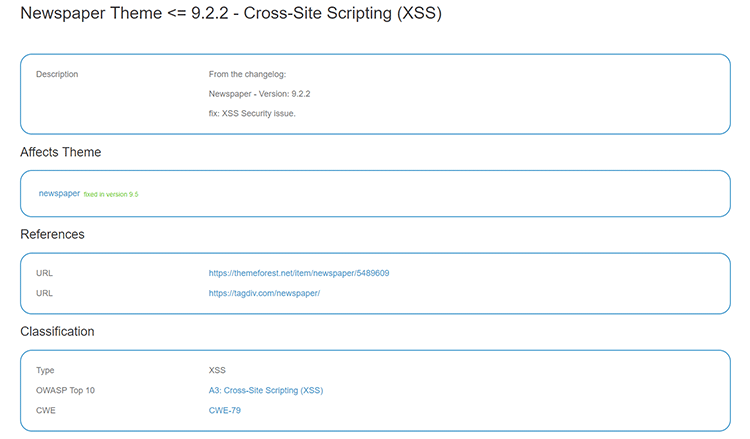Click the 'fix: XSS Security issue.' line
The width and height of the screenshot is (750, 439).
click(x=252, y=113)
